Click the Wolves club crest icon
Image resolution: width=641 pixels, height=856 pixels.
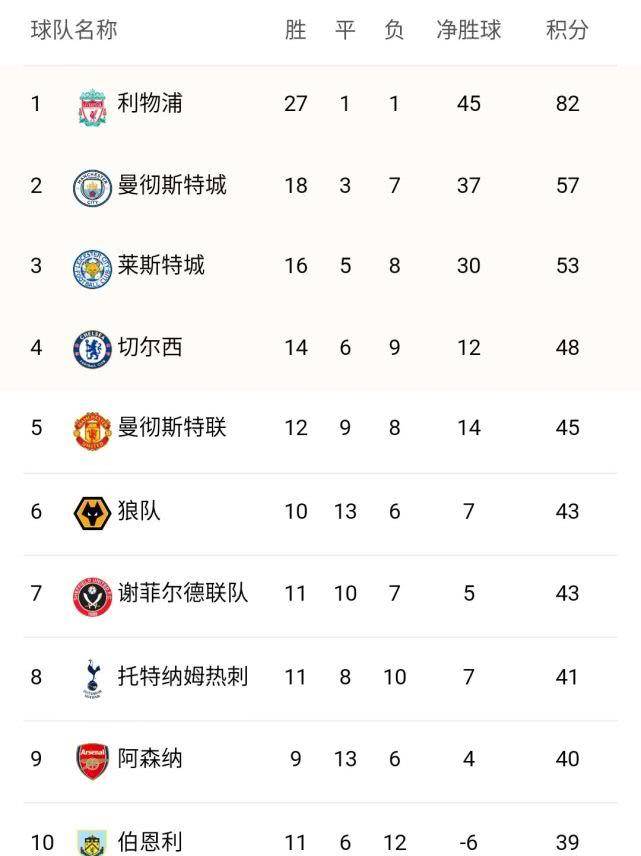click(x=92, y=513)
